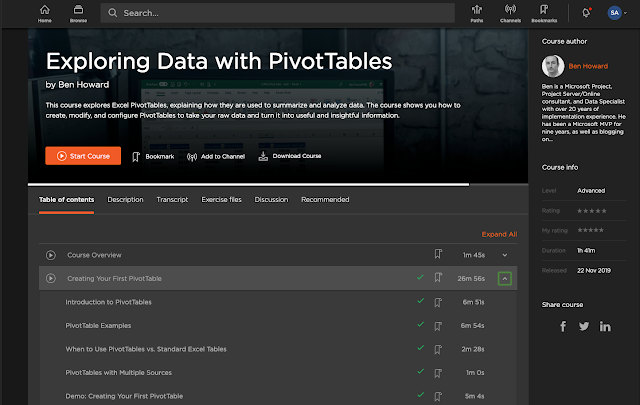Click the Expand All link
Image resolution: width=640 pixels, height=405 pixels.
click(499, 234)
